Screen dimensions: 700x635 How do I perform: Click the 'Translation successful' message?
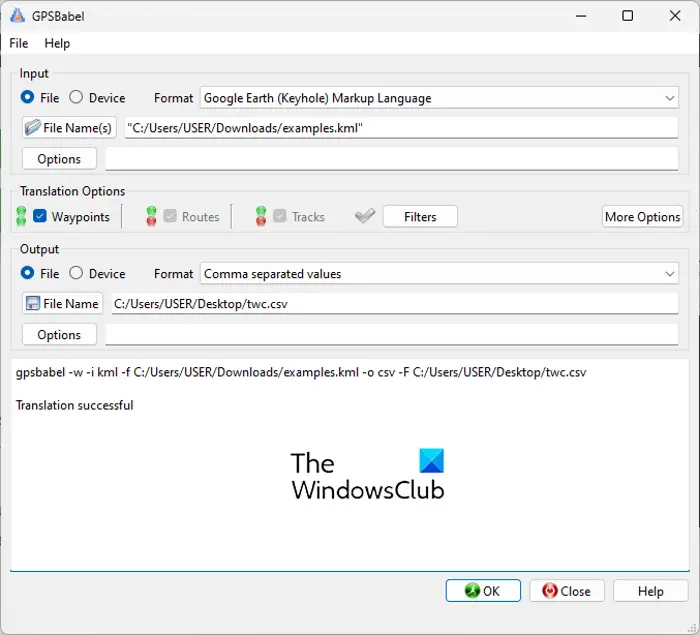pyautogui.click(x=75, y=405)
